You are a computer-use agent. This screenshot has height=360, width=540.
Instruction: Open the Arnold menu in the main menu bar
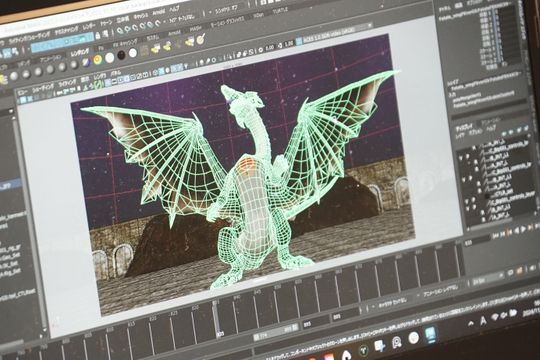[x=158, y=13]
